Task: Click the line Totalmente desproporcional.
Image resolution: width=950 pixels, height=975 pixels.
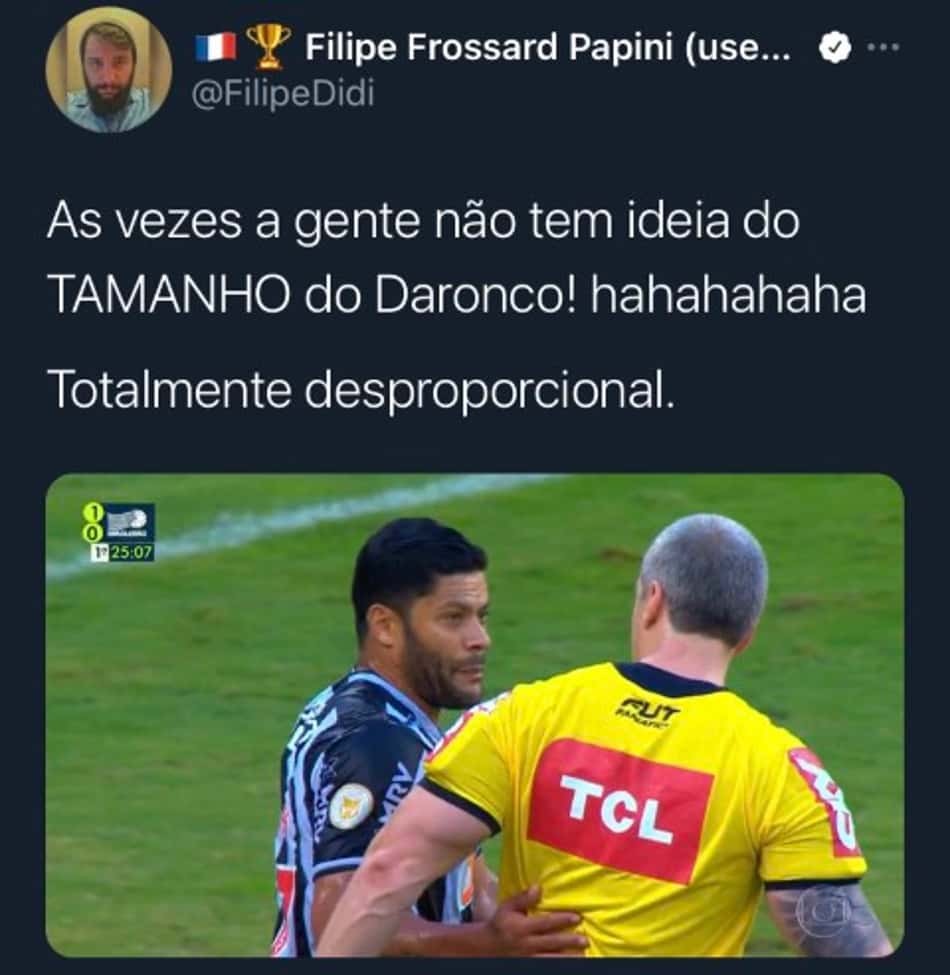Action: pyautogui.click(x=361, y=391)
